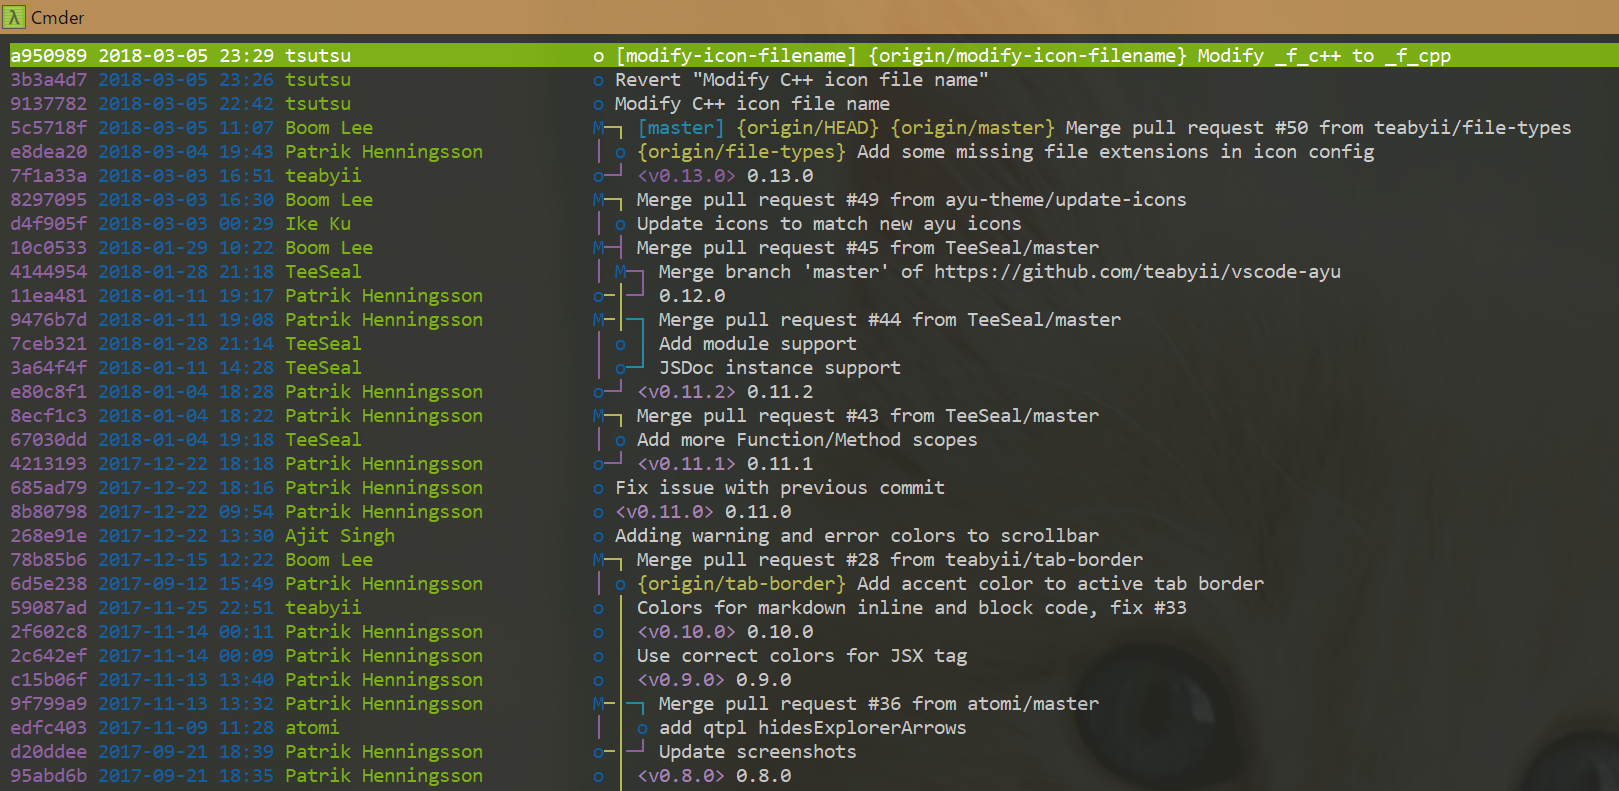Click commit hash 67030dd

tap(48, 440)
